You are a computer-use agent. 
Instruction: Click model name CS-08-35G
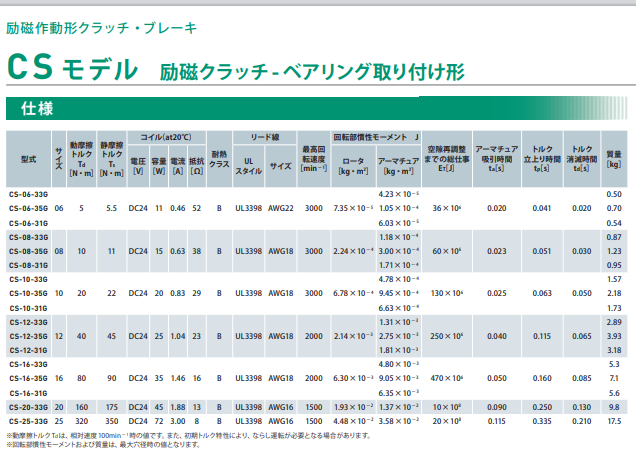coord(28,251)
